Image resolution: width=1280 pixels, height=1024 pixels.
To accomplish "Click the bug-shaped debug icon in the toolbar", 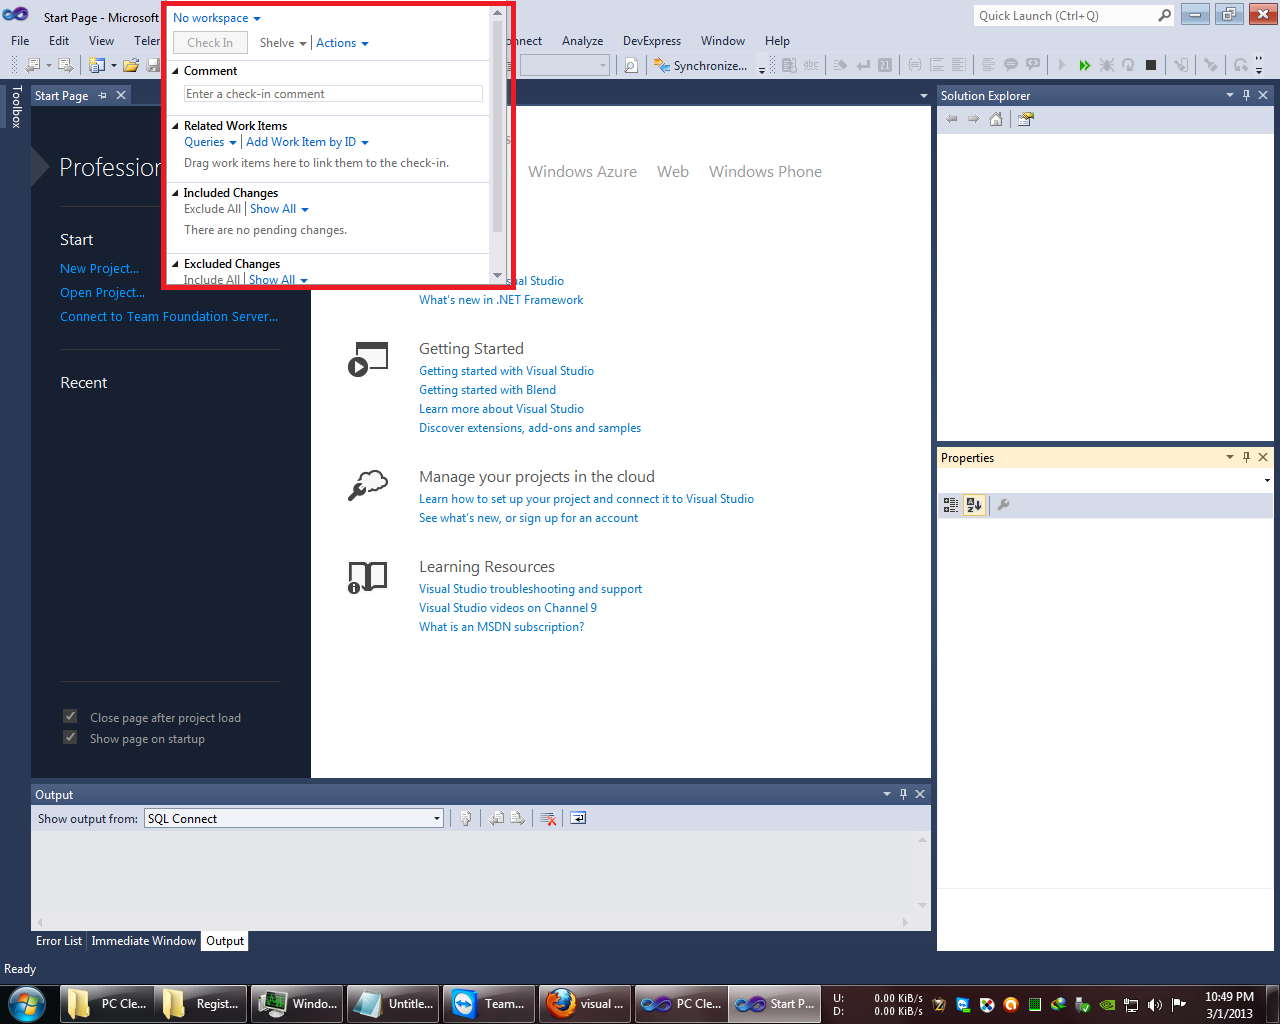I will [1107, 65].
